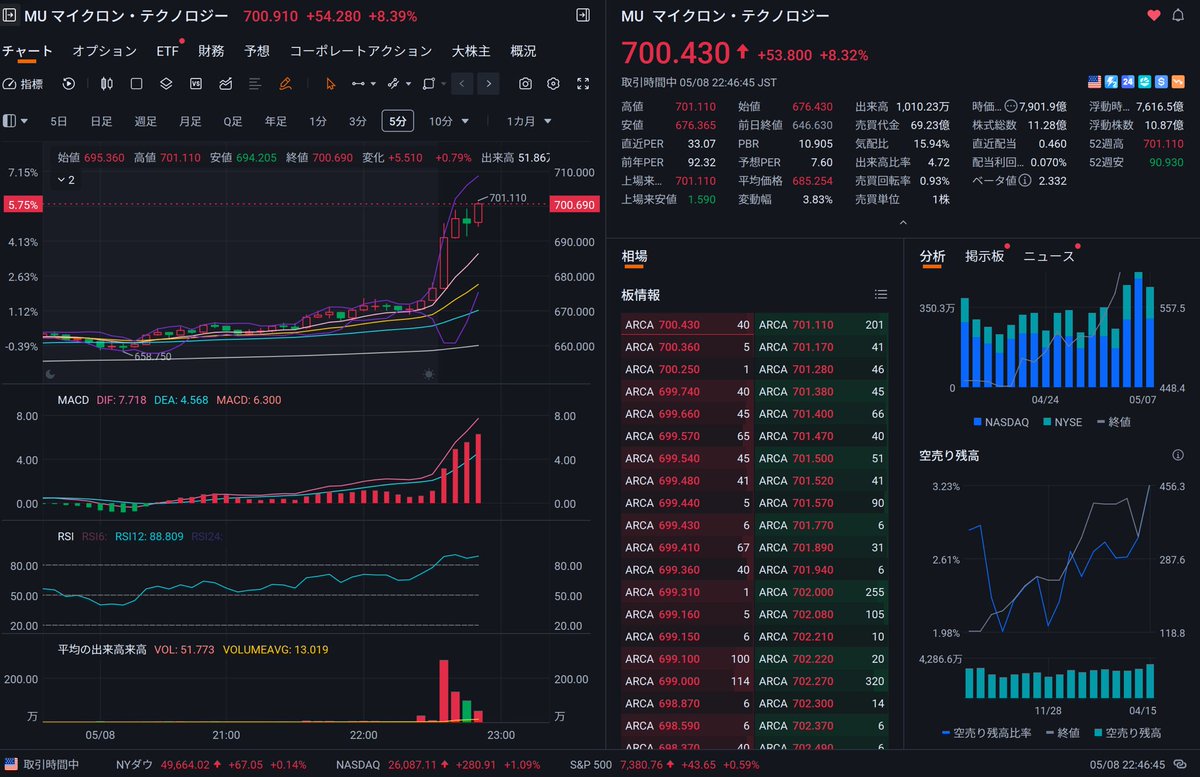
Task: Toggle fullscreen chart view icon
Action: coord(582,84)
